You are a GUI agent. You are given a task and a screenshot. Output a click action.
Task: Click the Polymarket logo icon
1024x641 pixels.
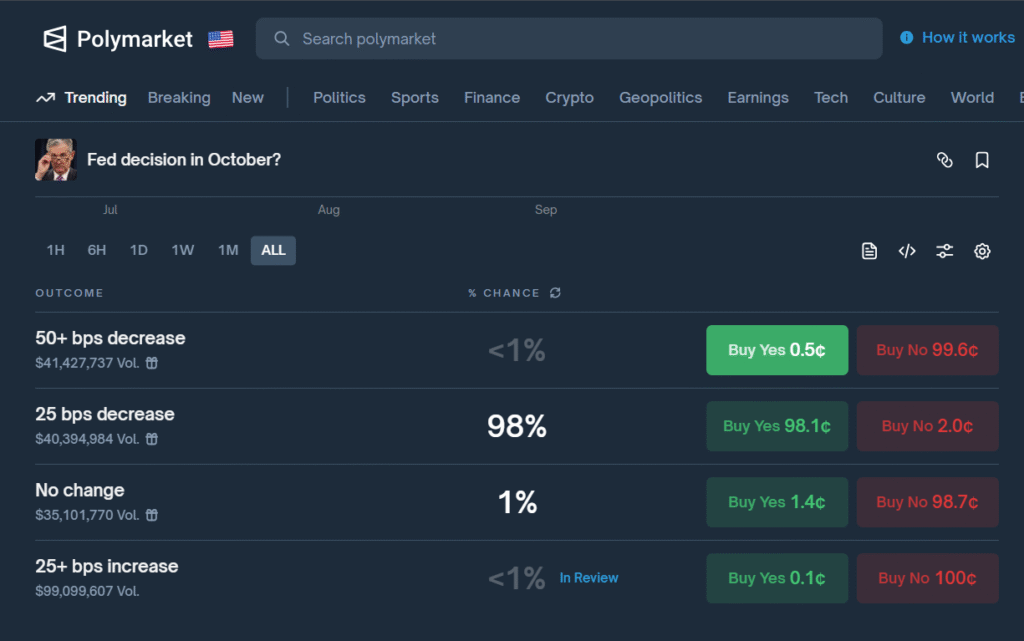click(55, 39)
